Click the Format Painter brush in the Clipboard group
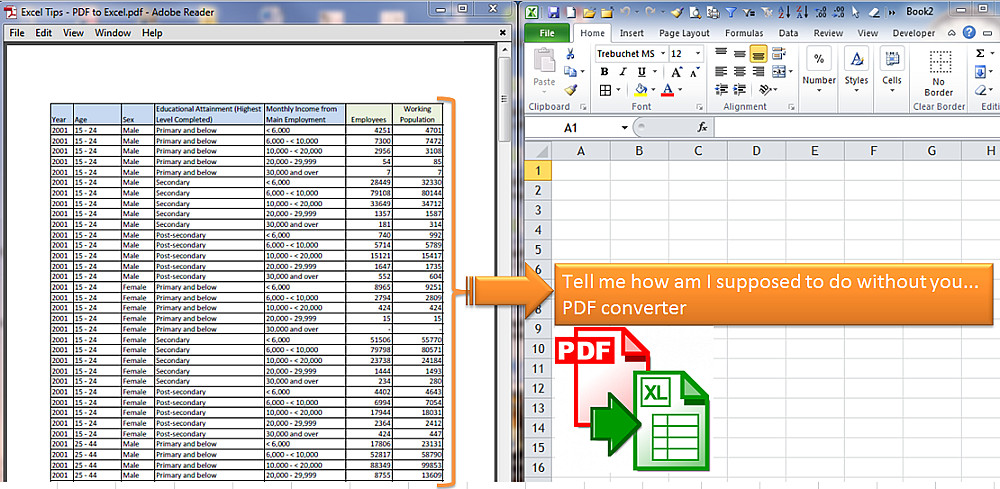Image resolution: width=1000 pixels, height=489 pixels. coord(570,90)
